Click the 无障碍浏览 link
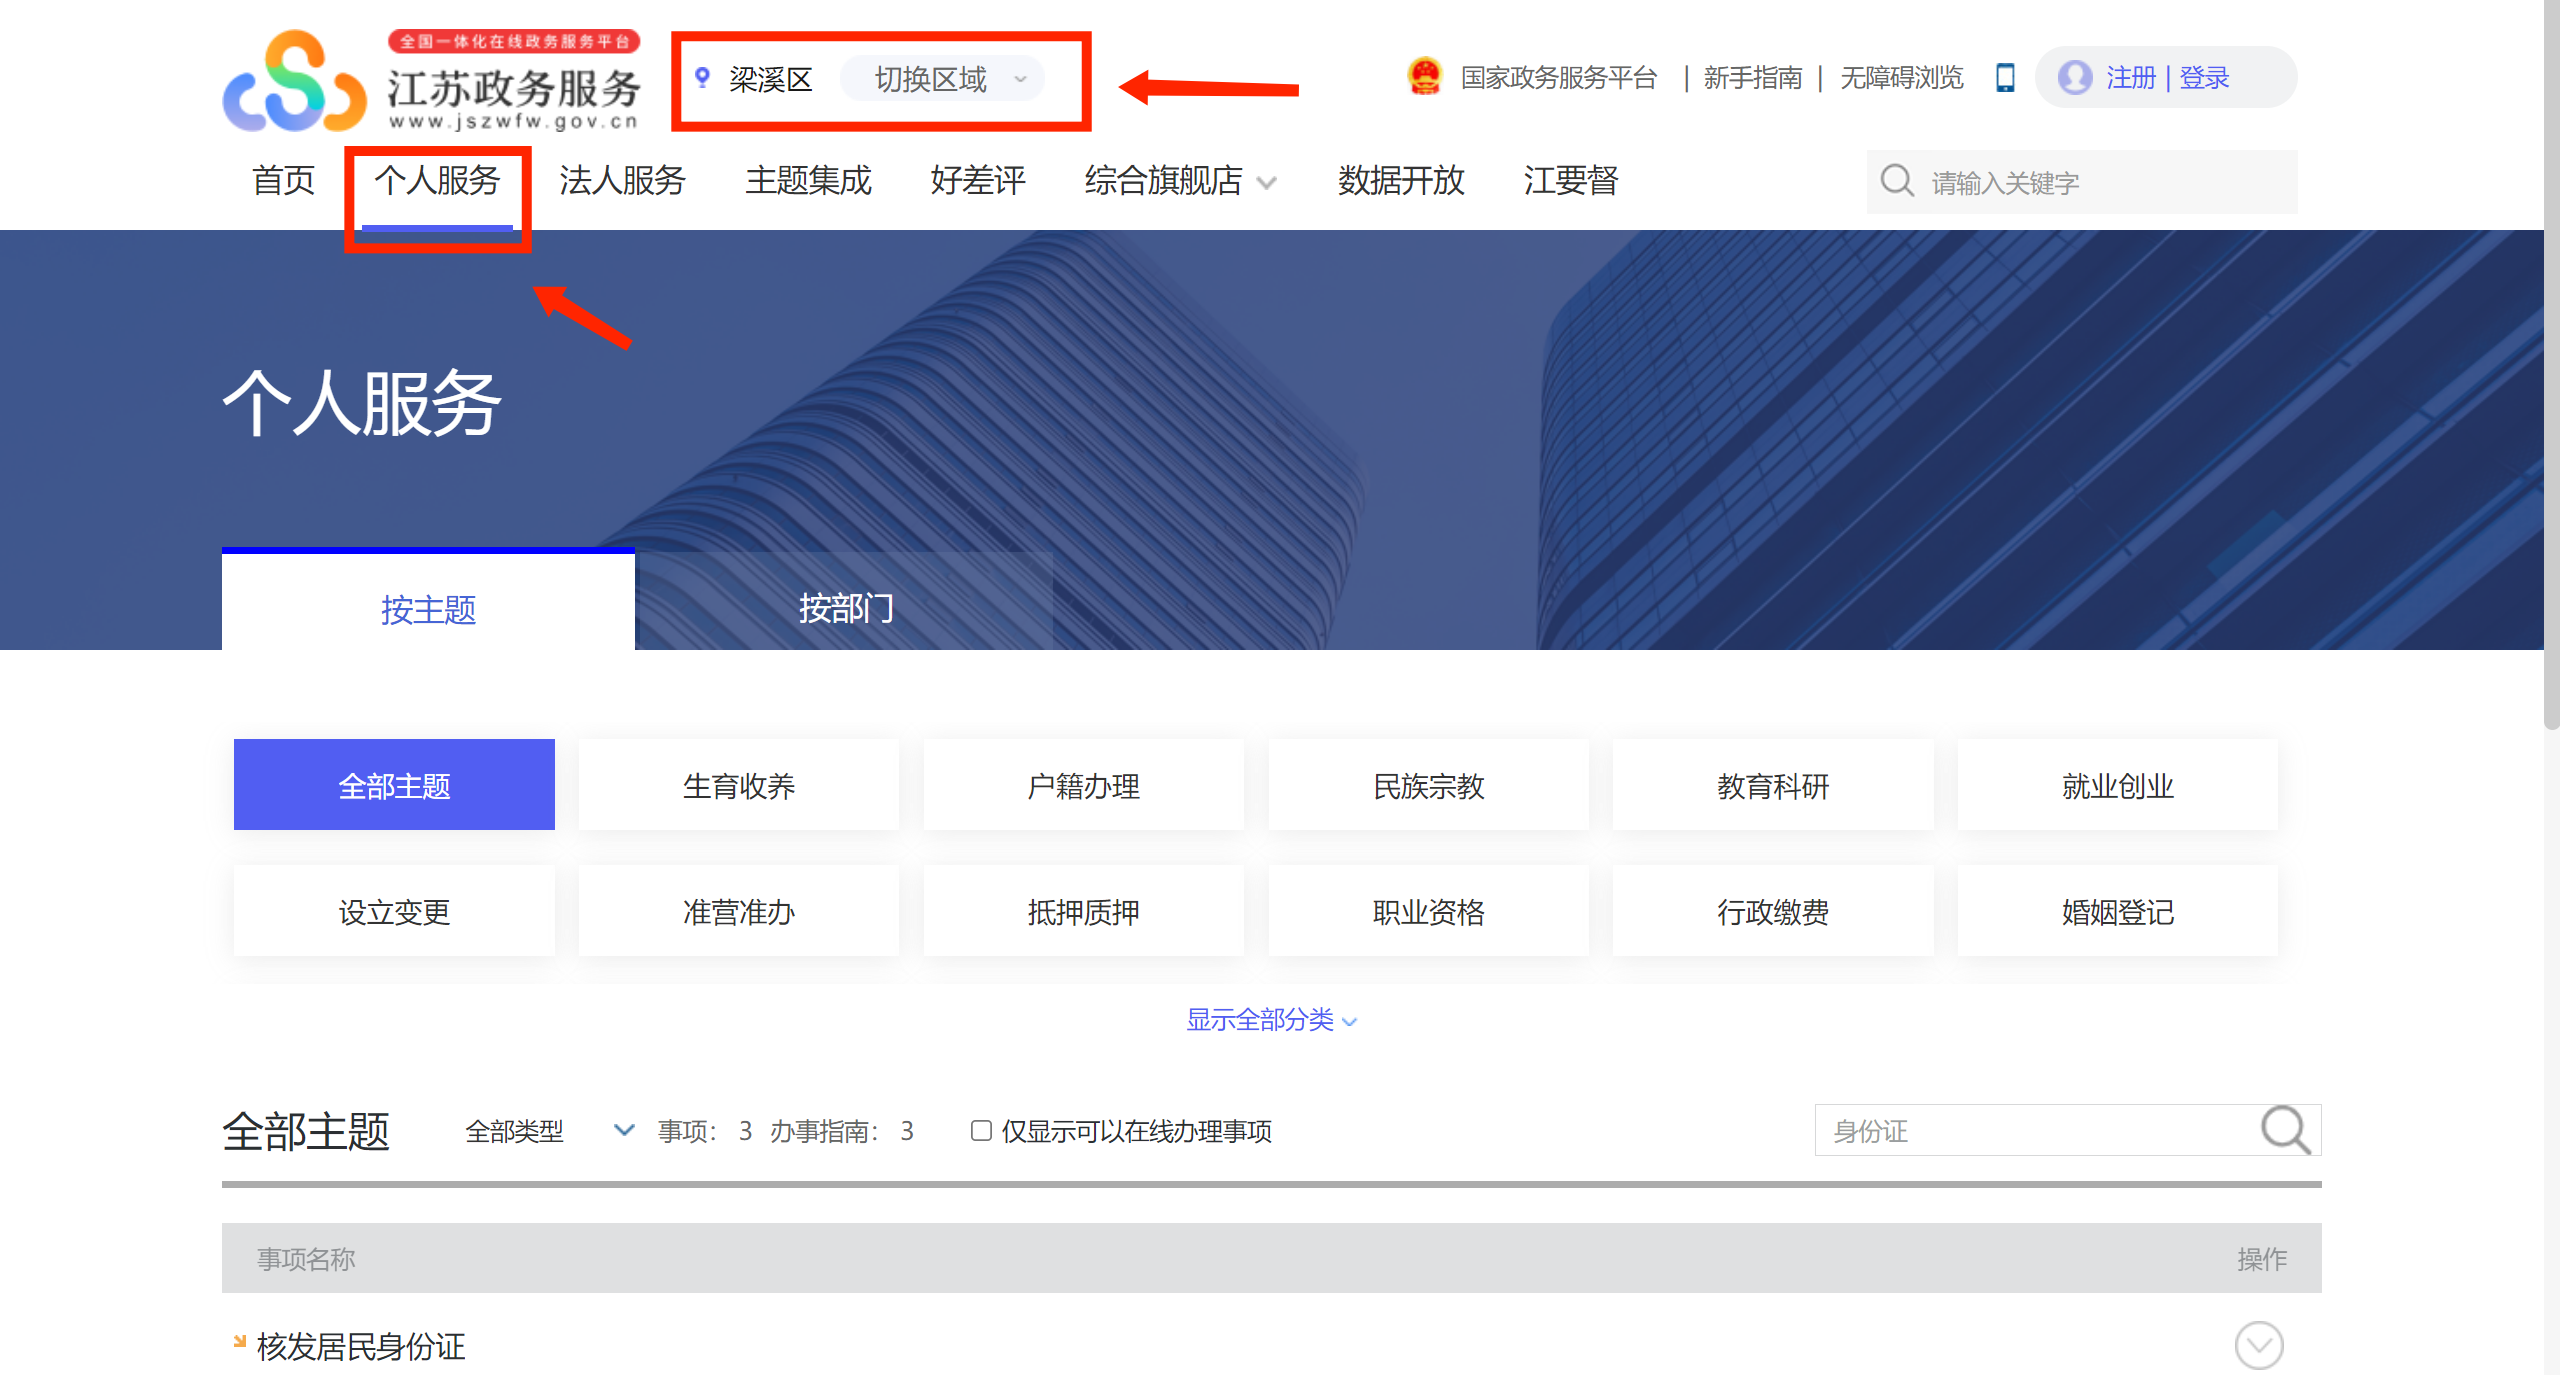This screenshot has width=2560, height=1375. coord(1901,78)
